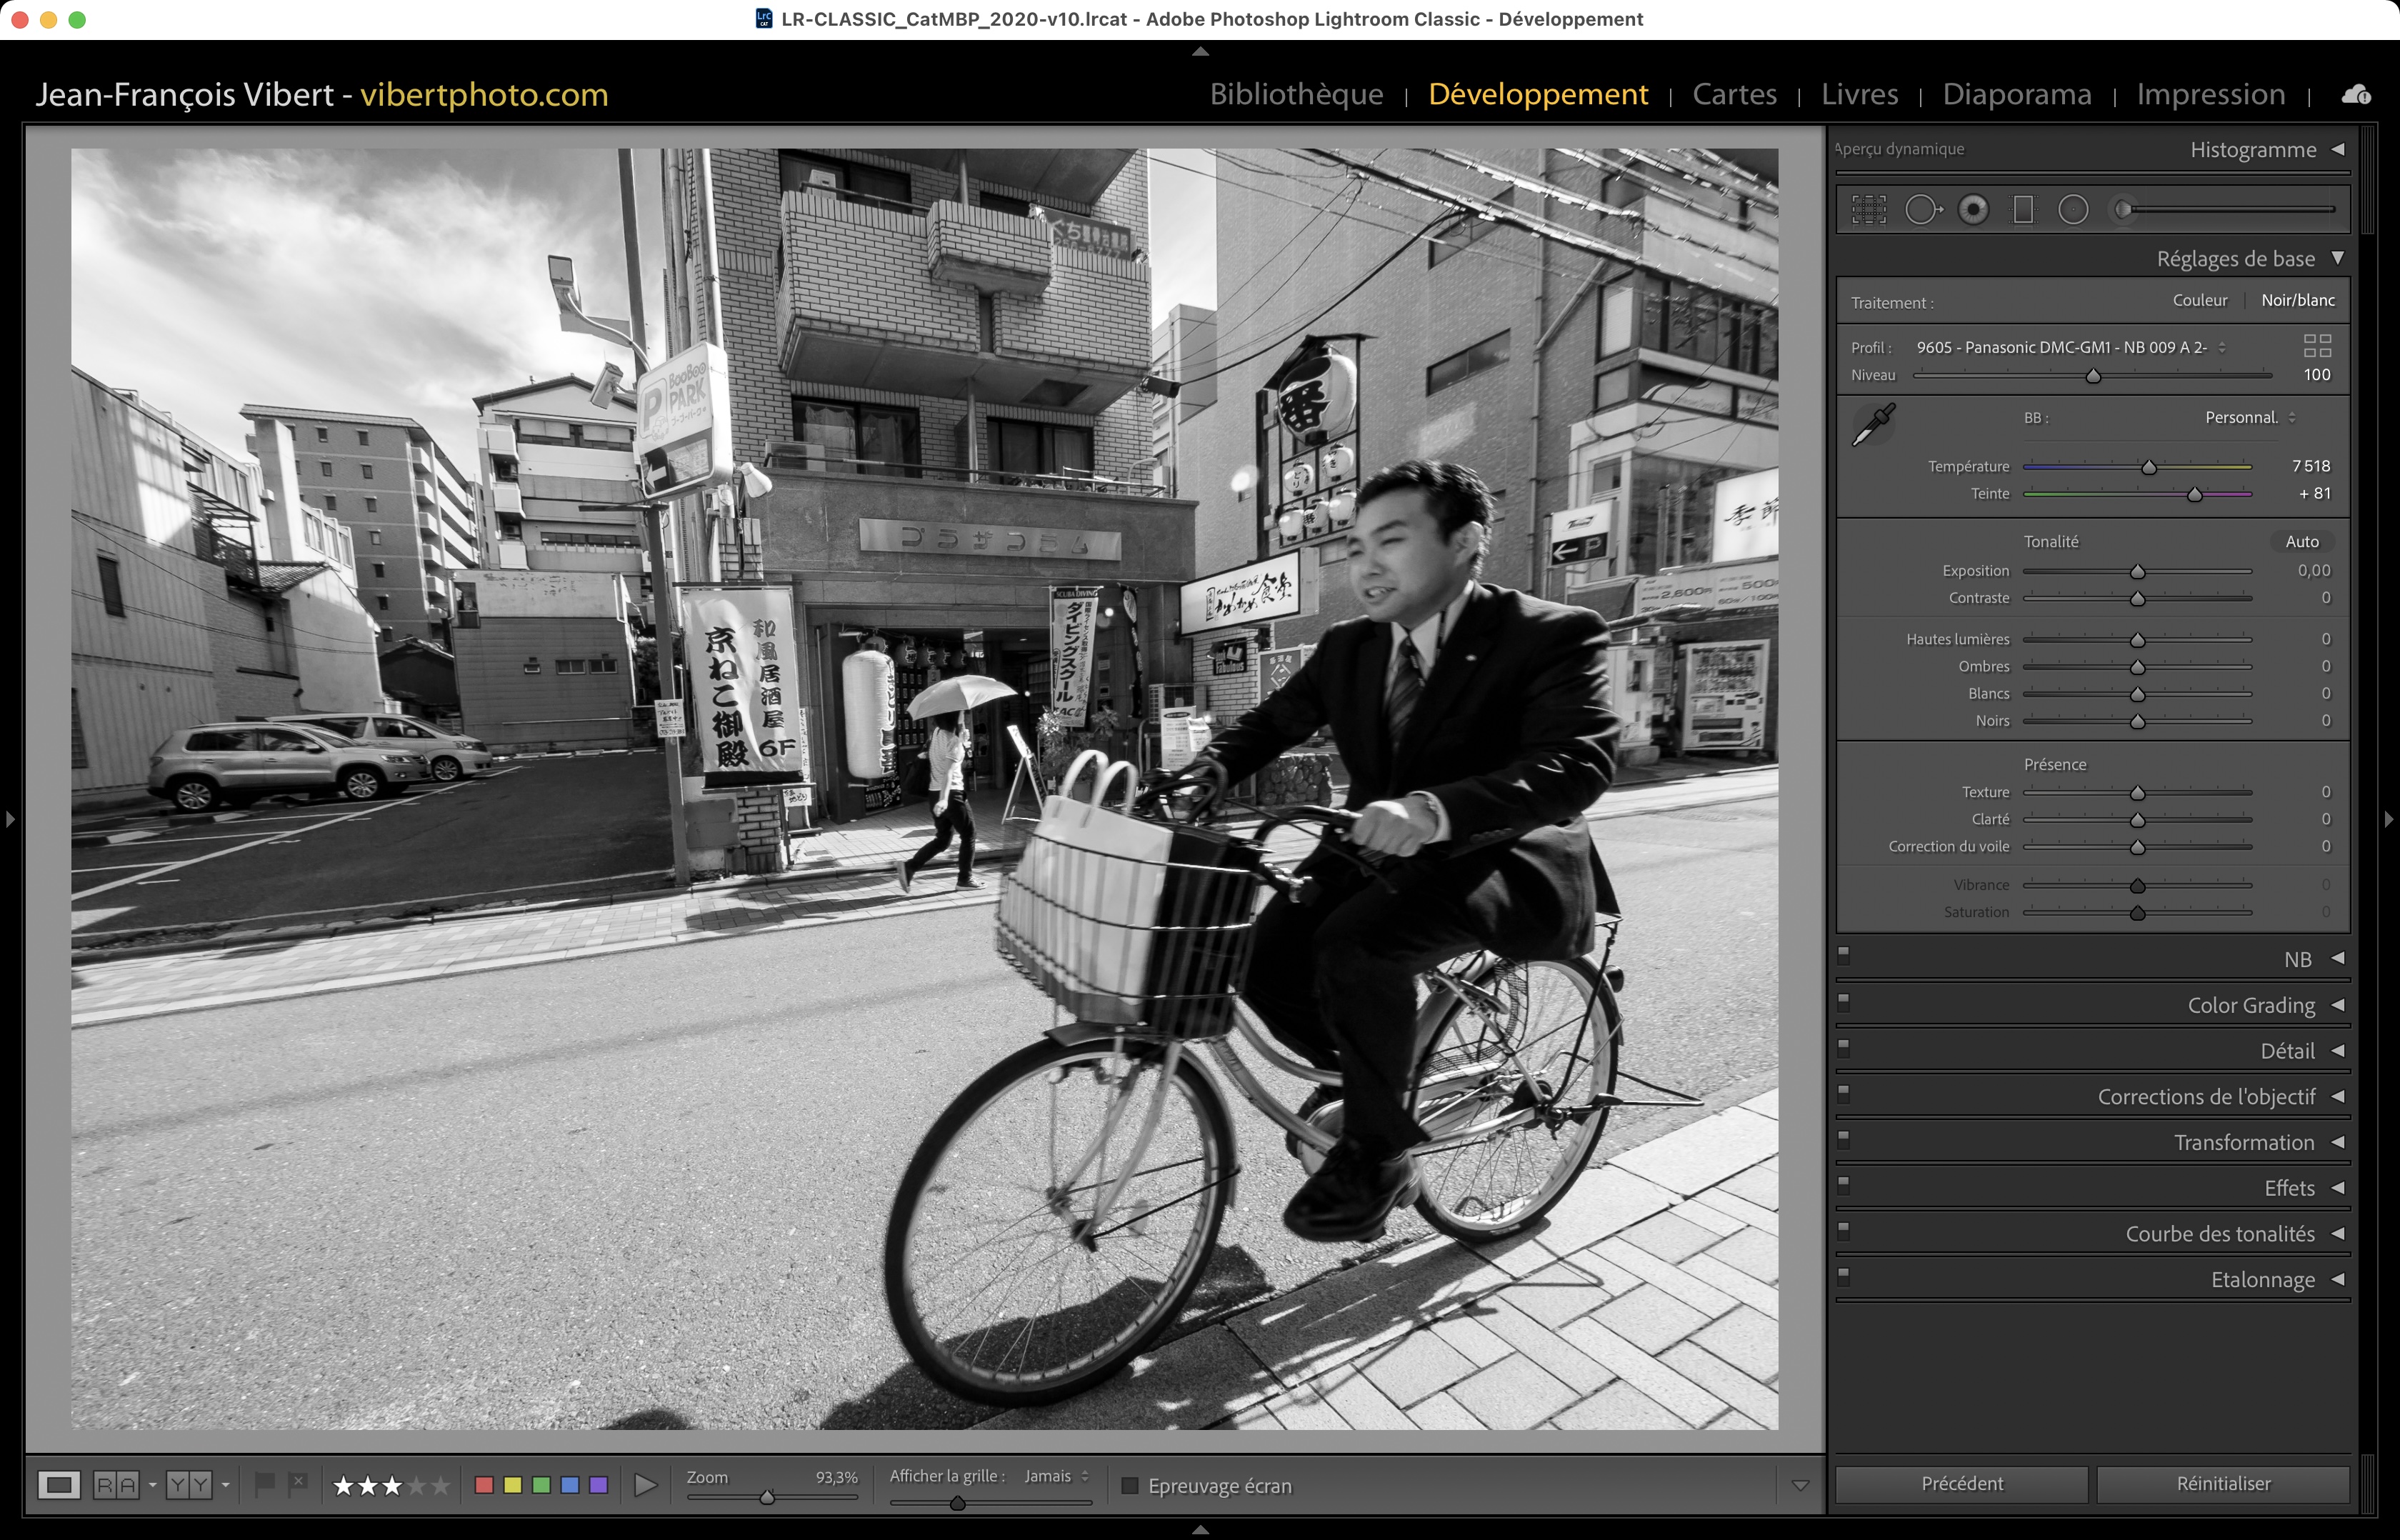The image size is (2400, 1540).
Task: Open the profile browser grid icon
Action: 2317,346
